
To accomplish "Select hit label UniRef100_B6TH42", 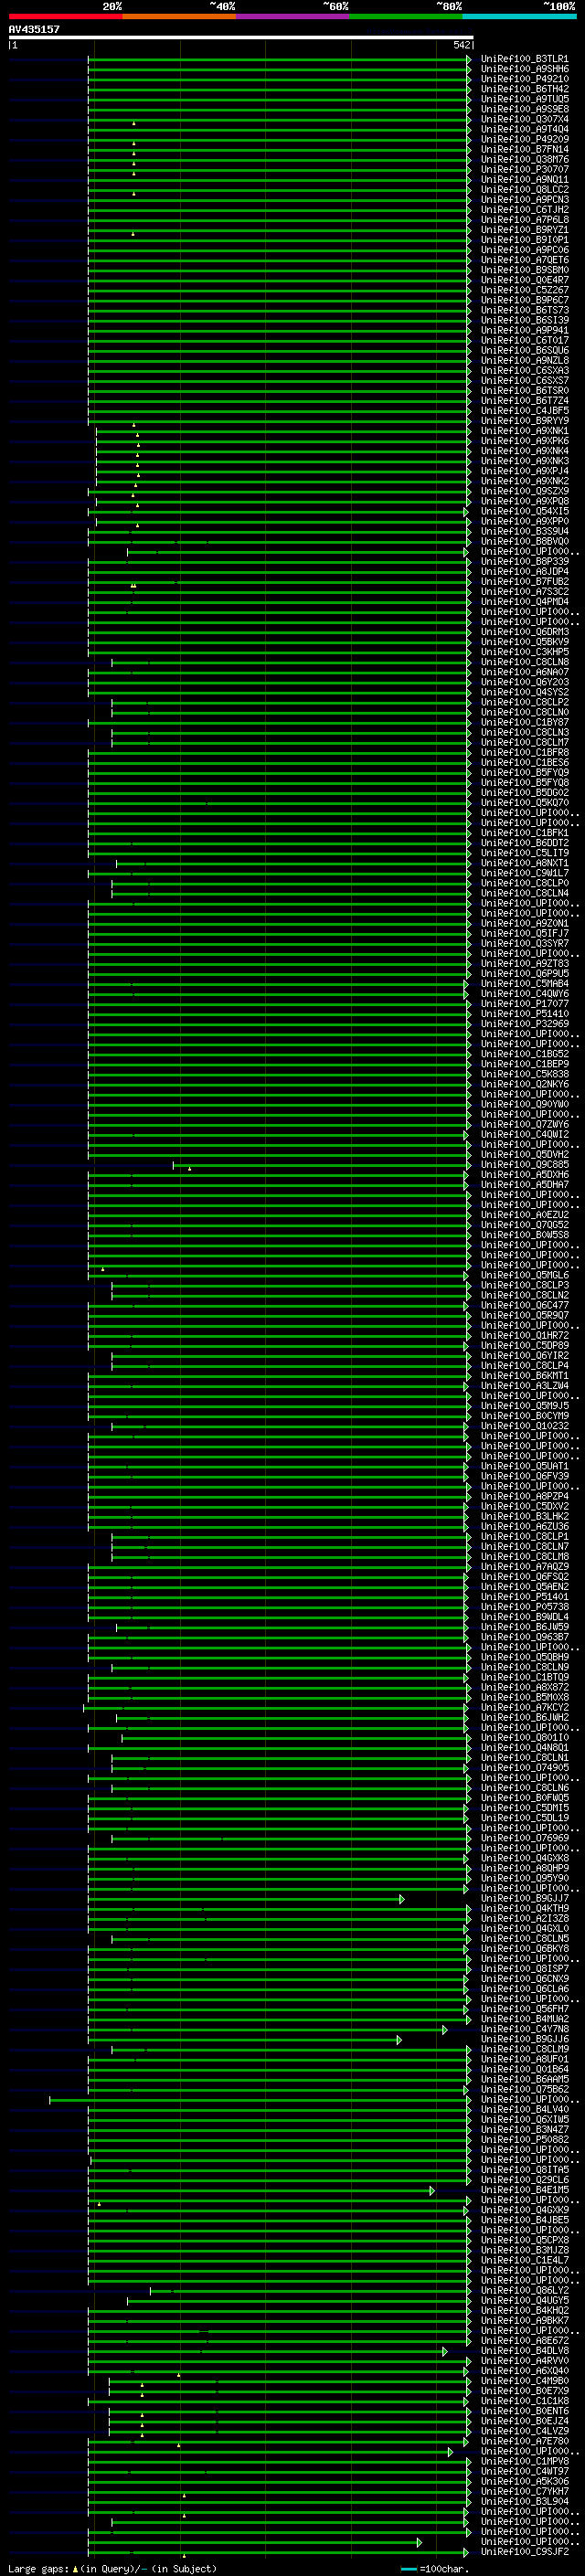I will coord(525,89).
